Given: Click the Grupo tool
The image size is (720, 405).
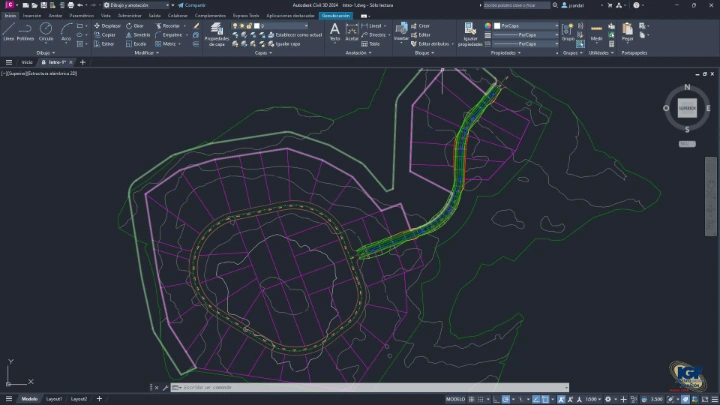Looking at the screenshot, I should [568, 32].
